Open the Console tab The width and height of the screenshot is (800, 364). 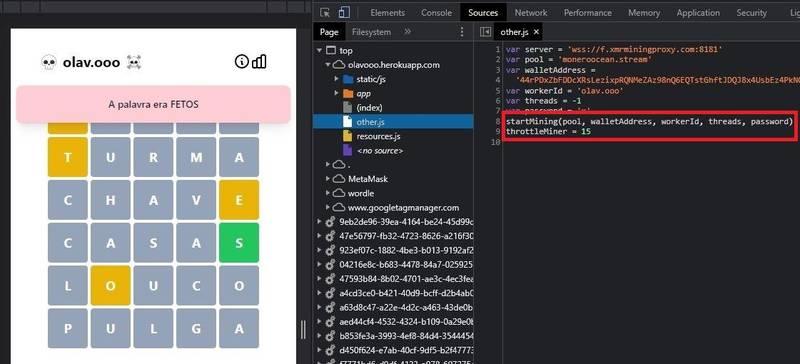[436, 13]
